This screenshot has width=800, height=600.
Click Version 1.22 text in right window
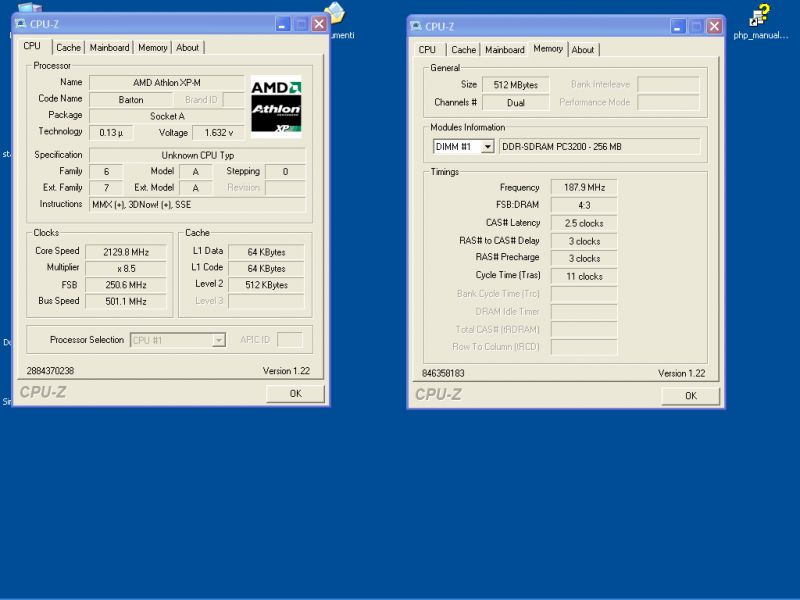[682, 373]
